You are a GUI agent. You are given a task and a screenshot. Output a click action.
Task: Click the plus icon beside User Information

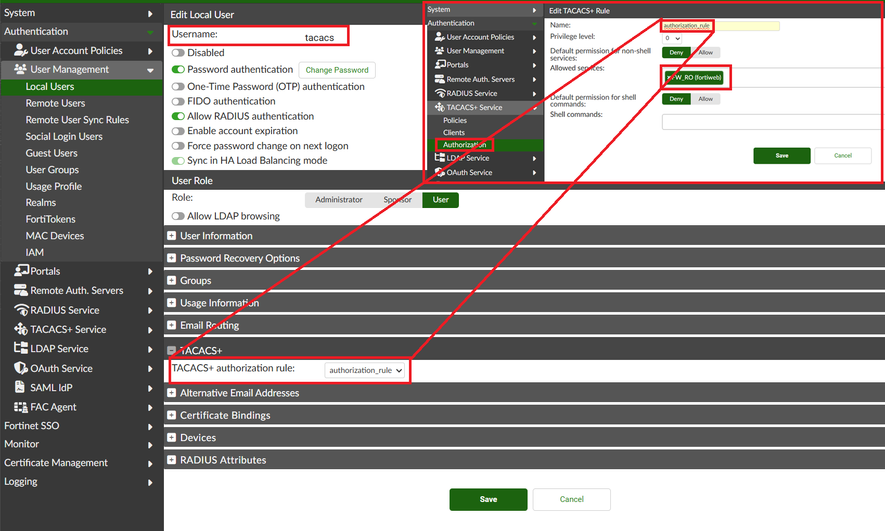(x=172, y=236)
